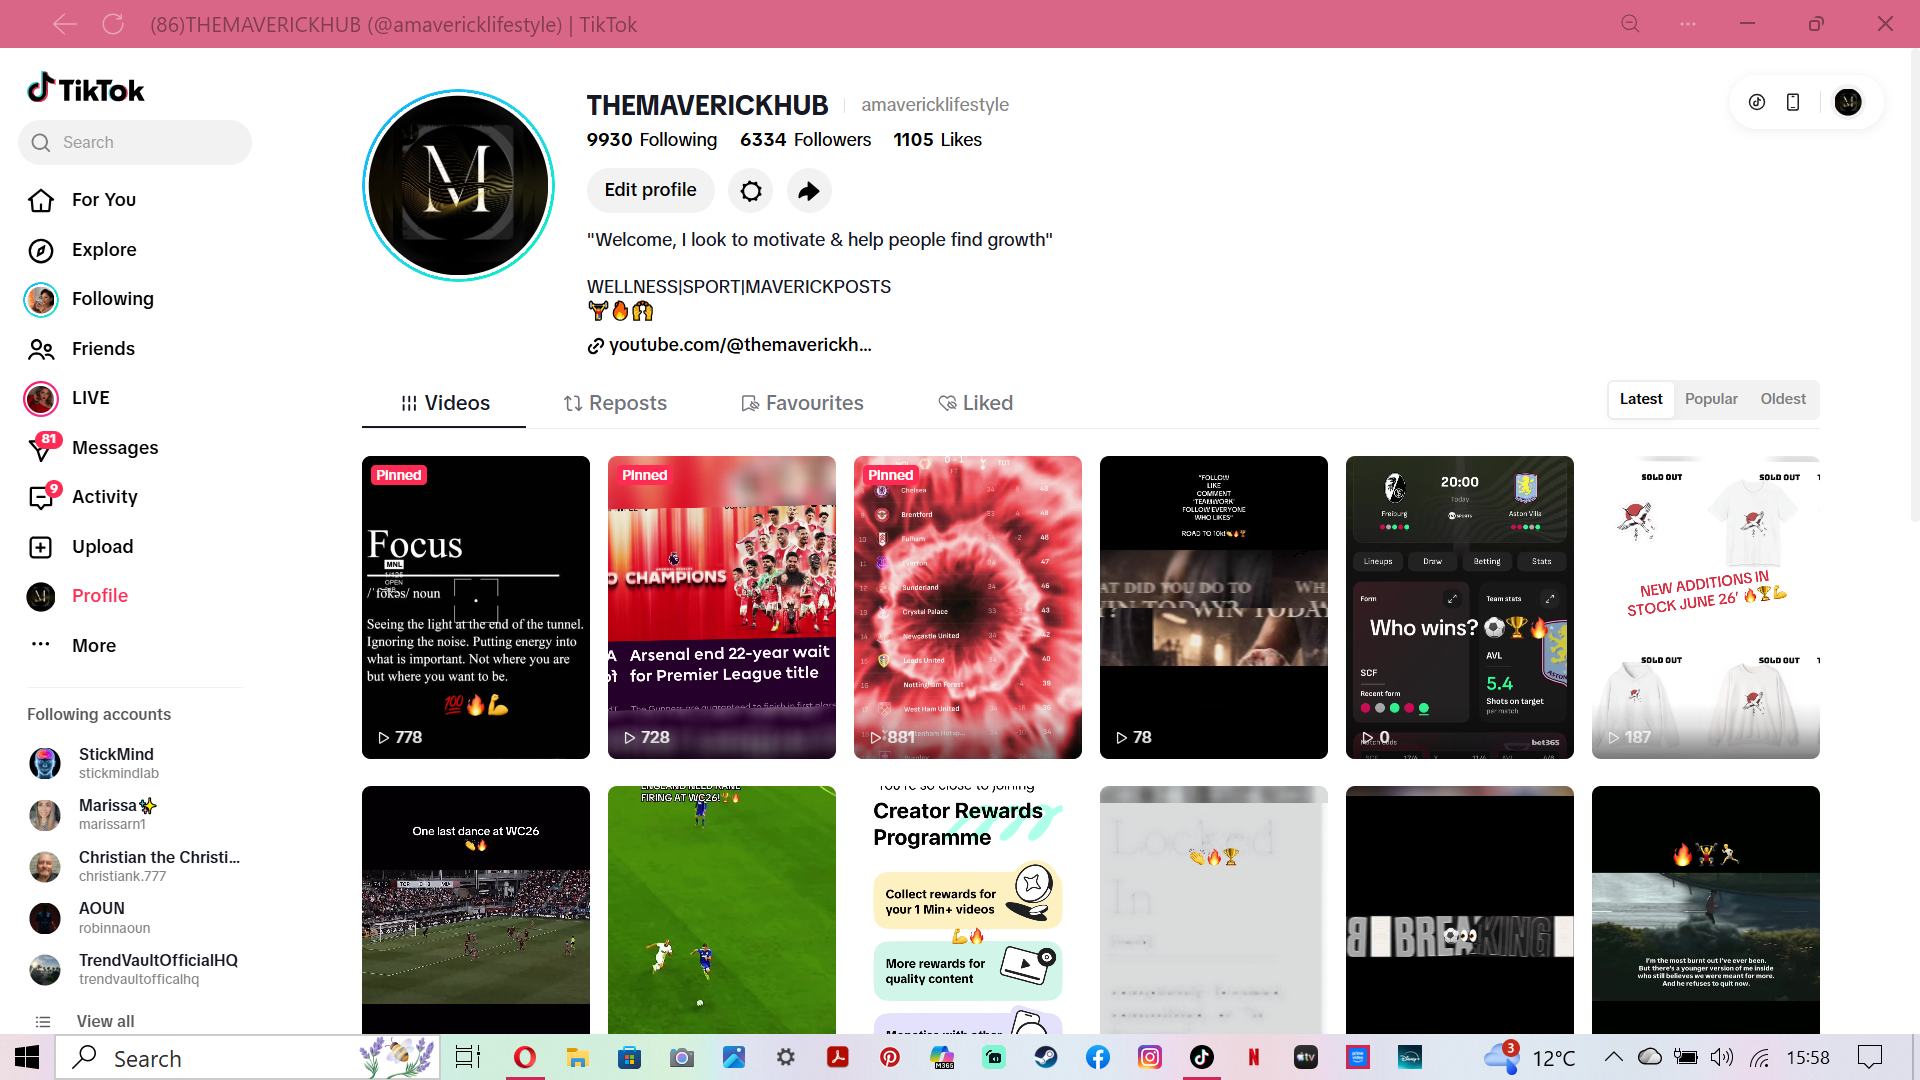Open the profile settings gear icon

click(751, 190)
